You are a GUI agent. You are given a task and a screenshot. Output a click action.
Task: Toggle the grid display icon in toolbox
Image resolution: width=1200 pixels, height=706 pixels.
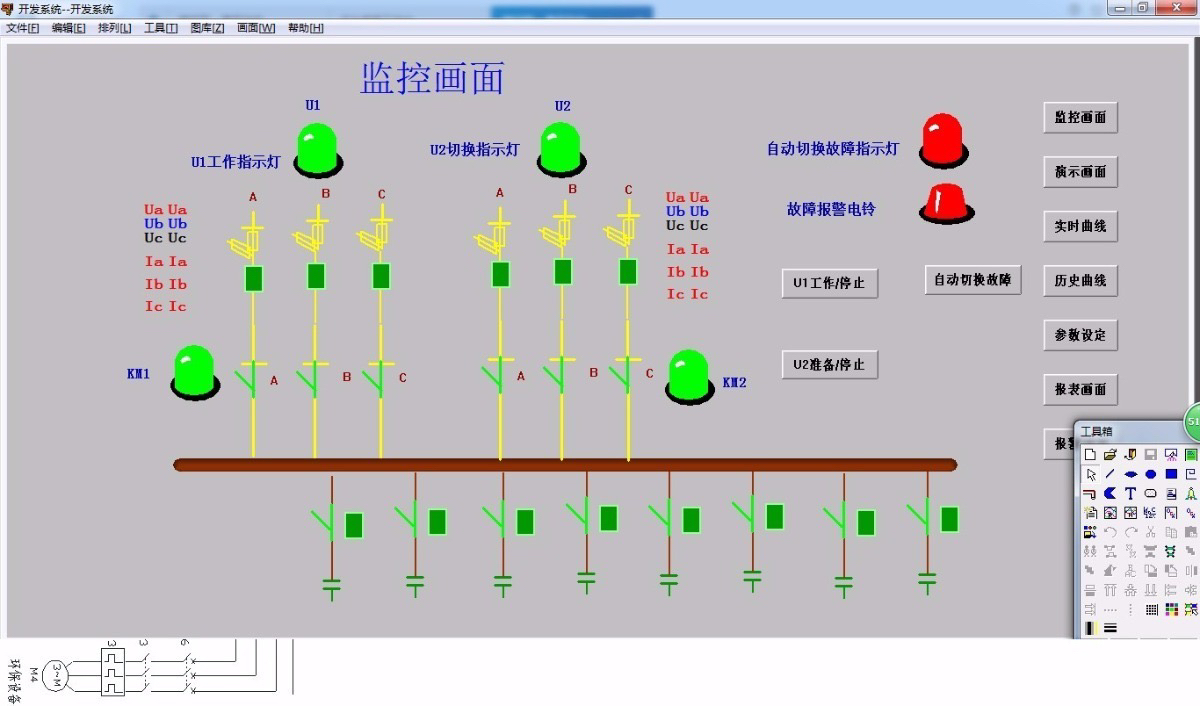[x=1151, y=609]
